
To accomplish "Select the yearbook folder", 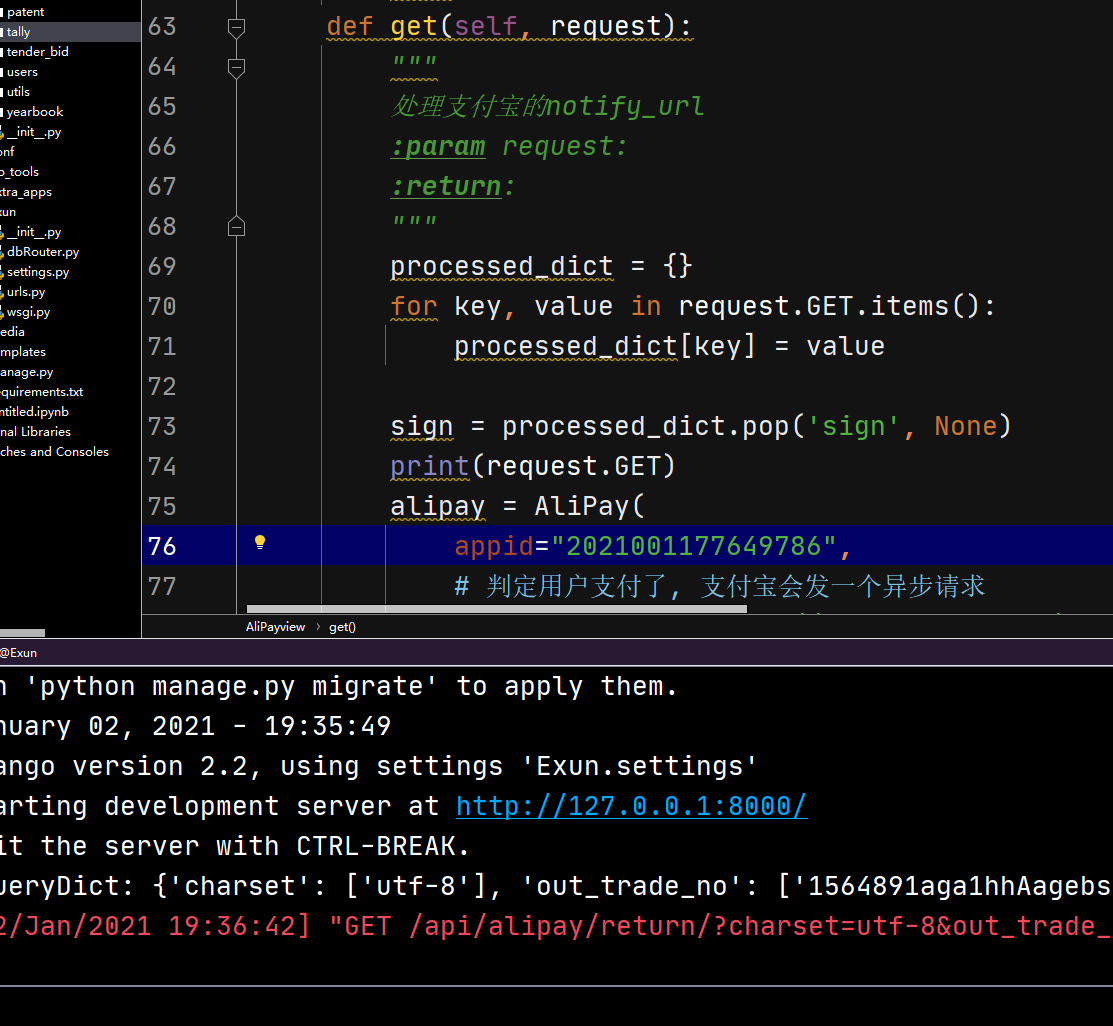I will point(34,111).
